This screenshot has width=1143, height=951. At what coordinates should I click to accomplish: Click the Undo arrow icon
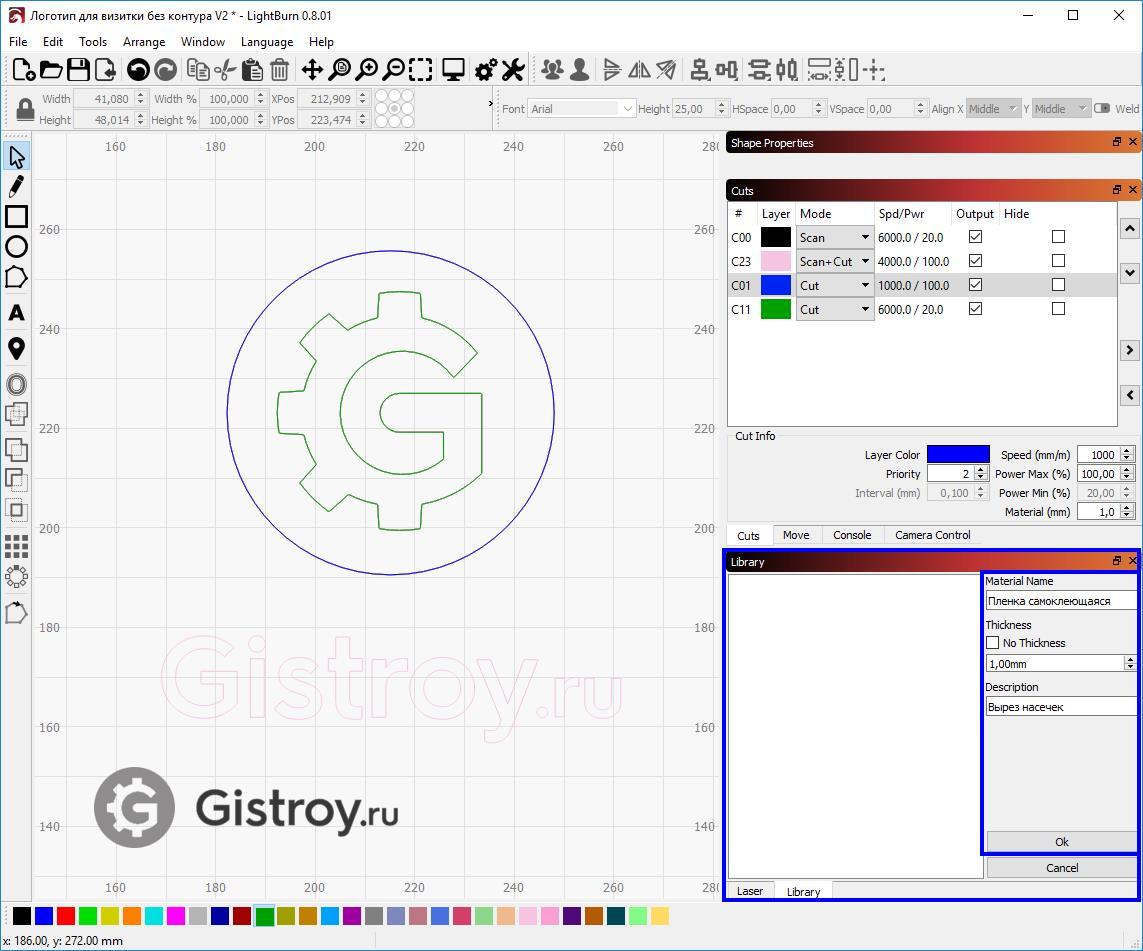tap(139, 70)
